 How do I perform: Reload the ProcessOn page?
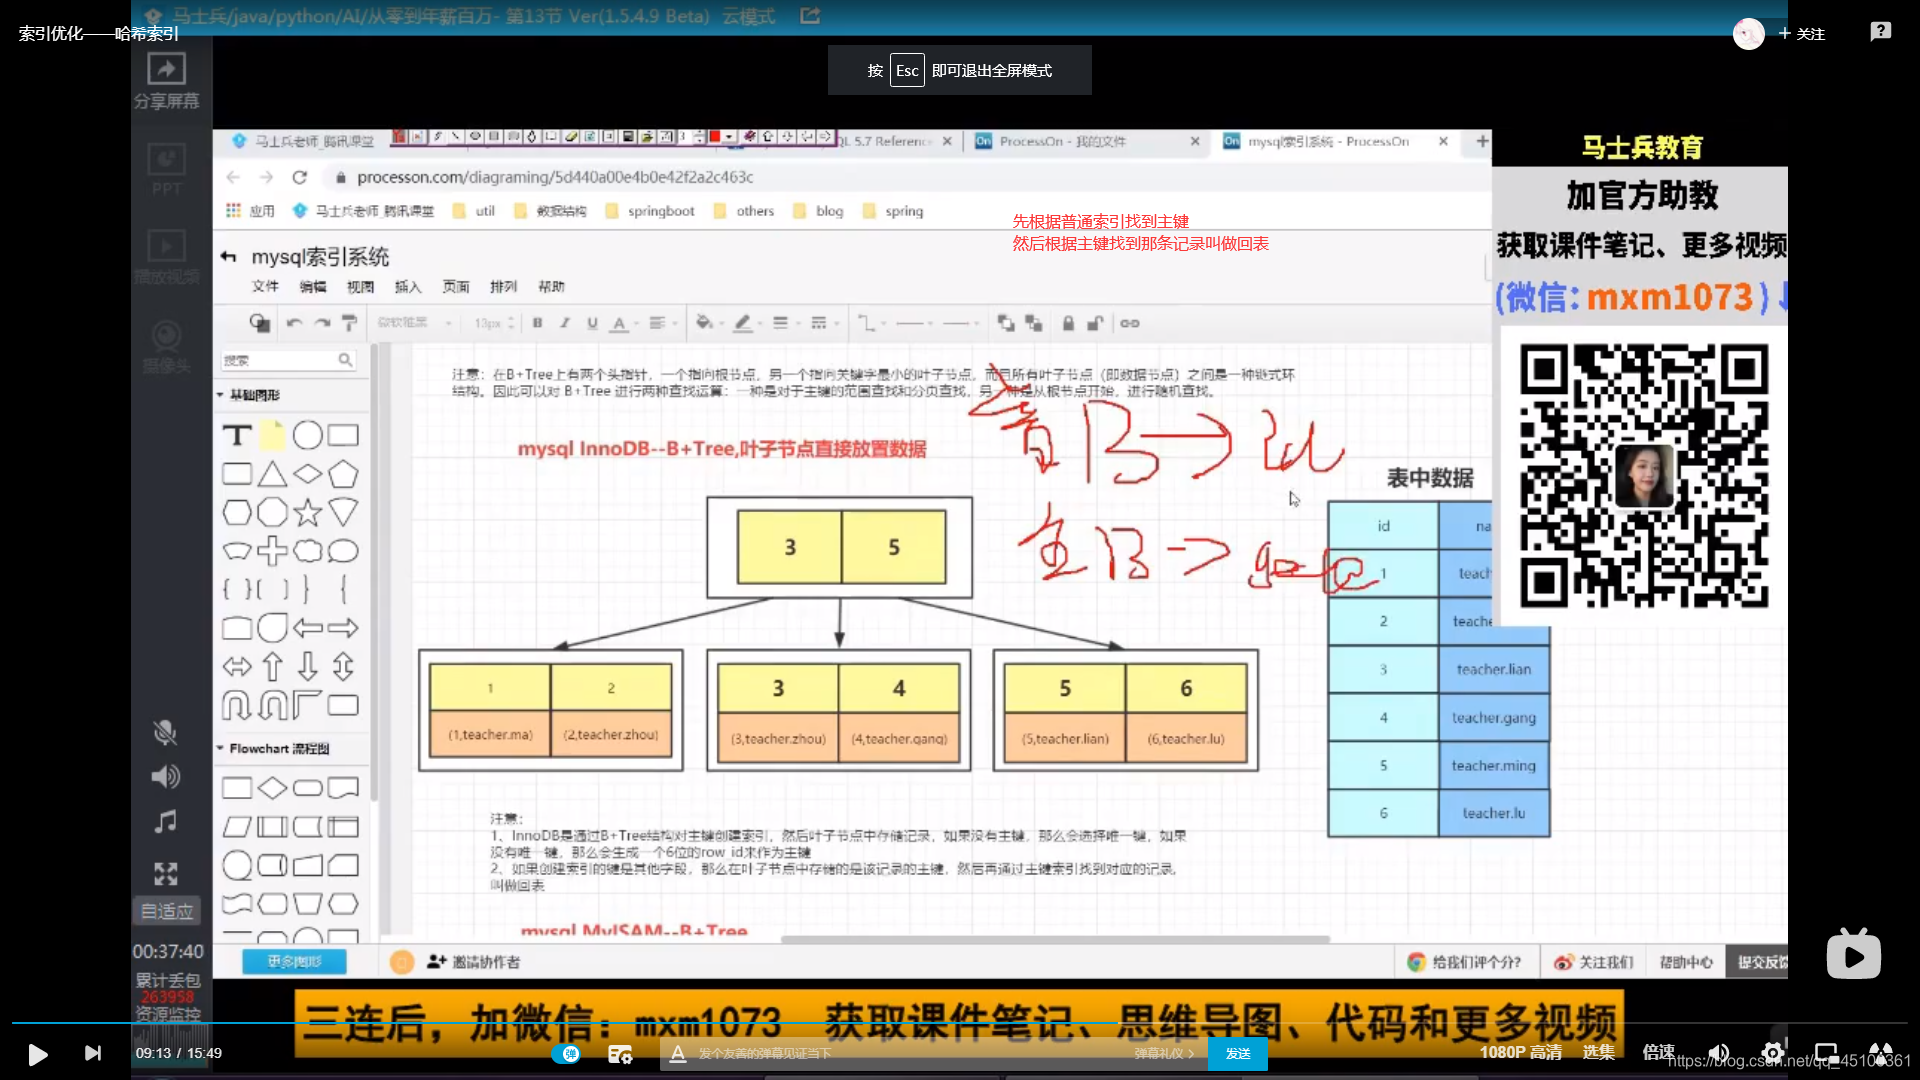click(299, 177)
